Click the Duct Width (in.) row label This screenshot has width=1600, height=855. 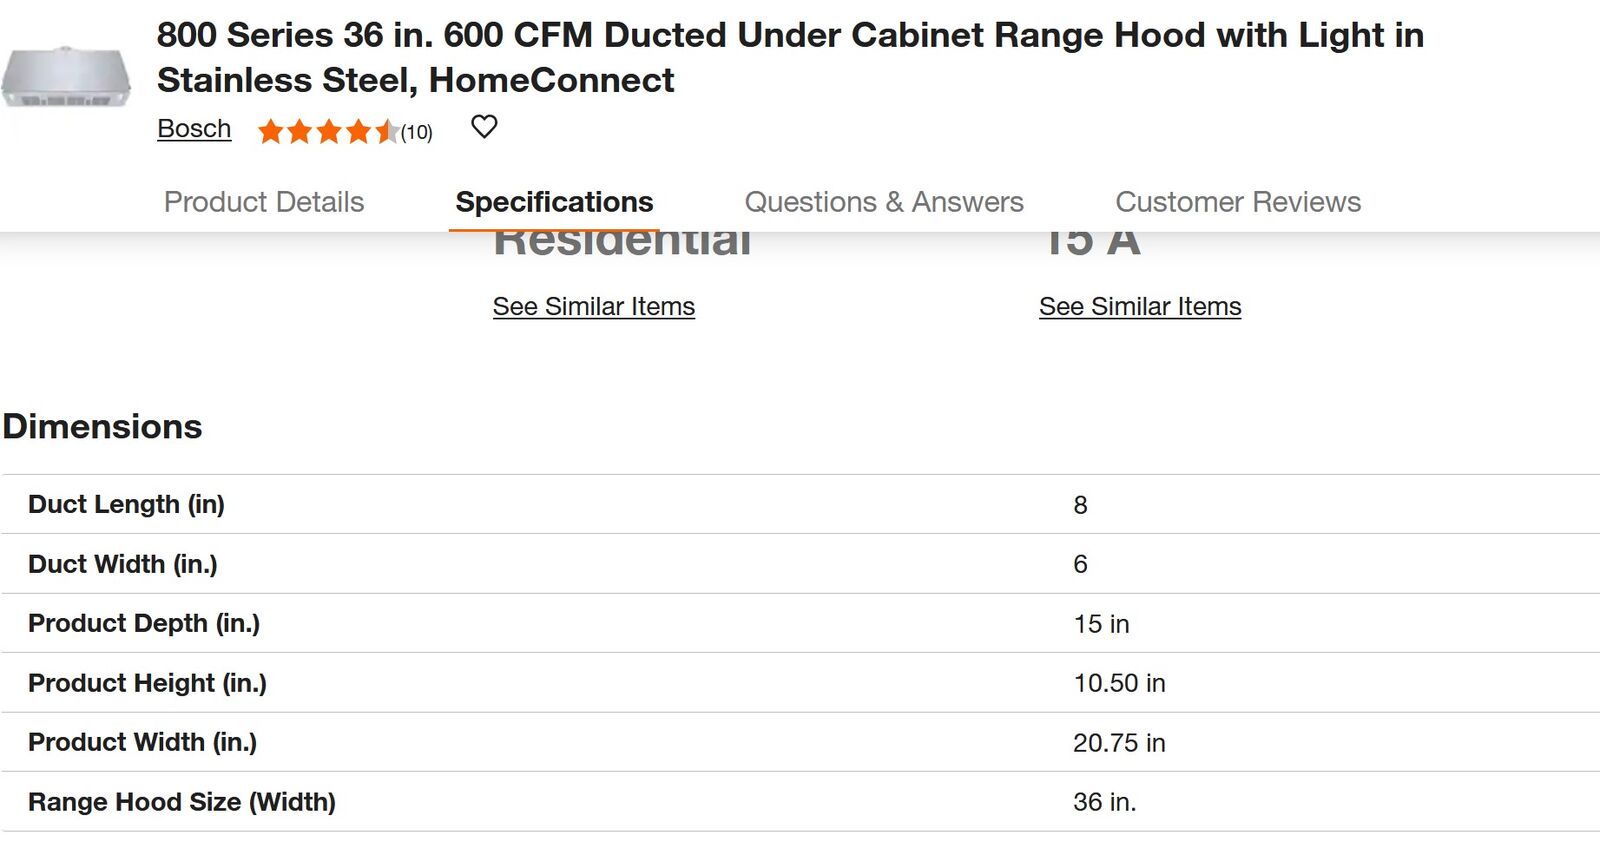tap(122, 564)
